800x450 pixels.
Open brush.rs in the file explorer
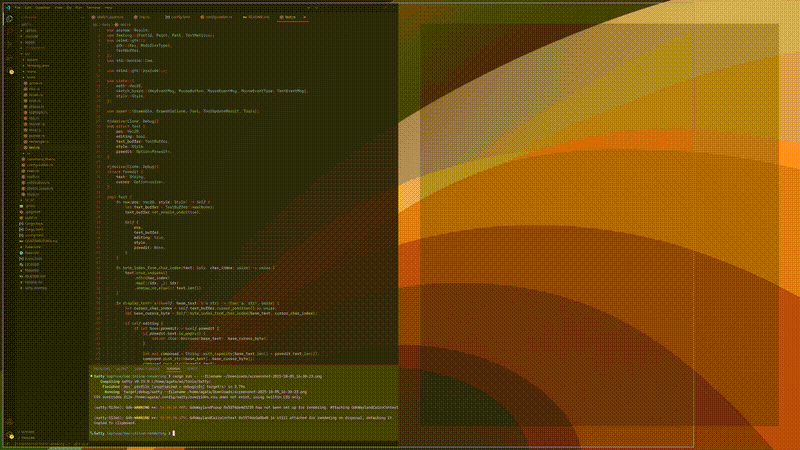point(35,95)
